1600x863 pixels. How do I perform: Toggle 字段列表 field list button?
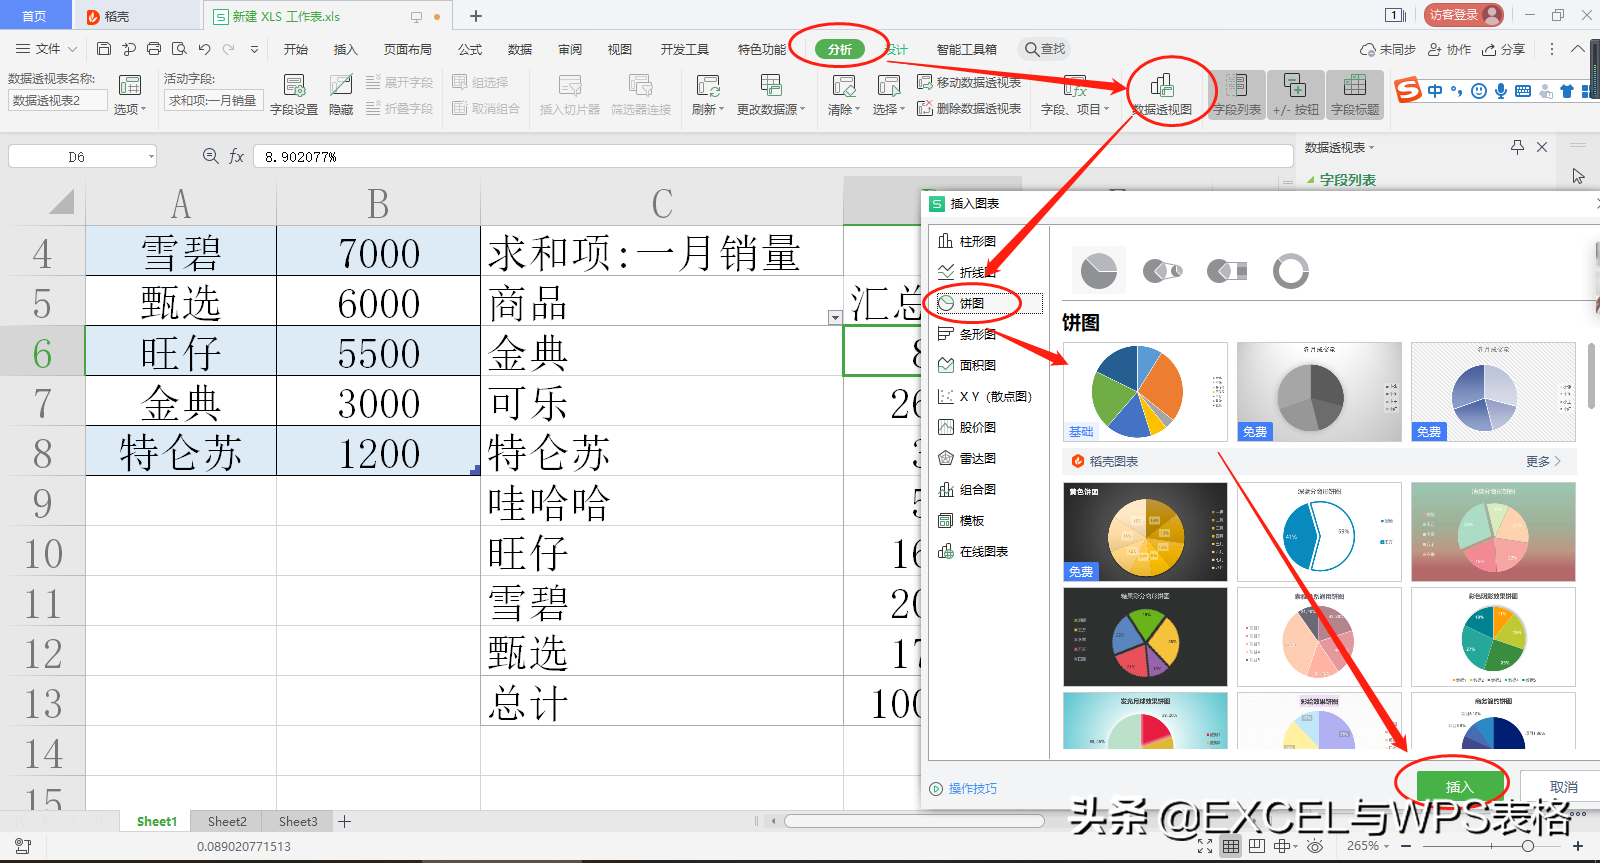[1237, 96]
